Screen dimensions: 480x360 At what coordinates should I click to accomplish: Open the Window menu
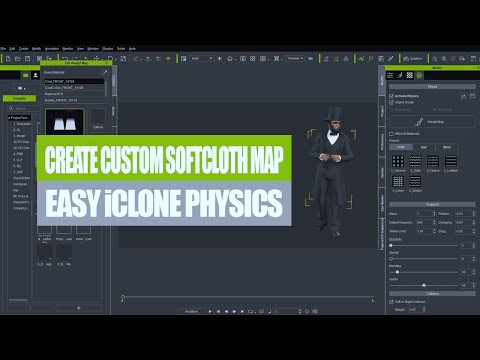pyautogui.click(x=93, y=49)
